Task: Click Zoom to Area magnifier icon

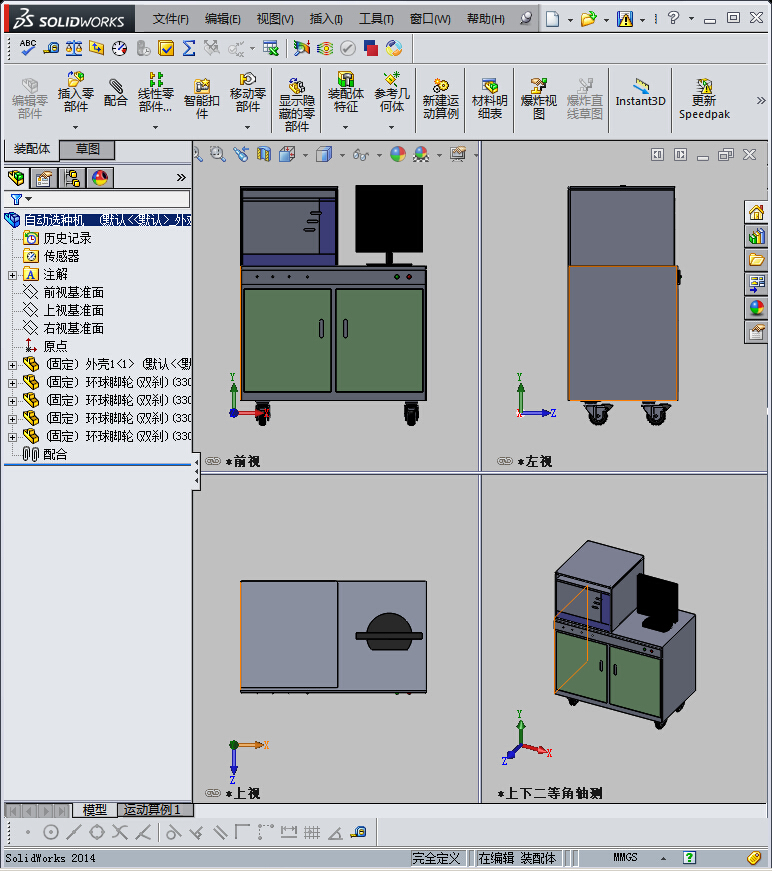Action: (x=217, y=154)
